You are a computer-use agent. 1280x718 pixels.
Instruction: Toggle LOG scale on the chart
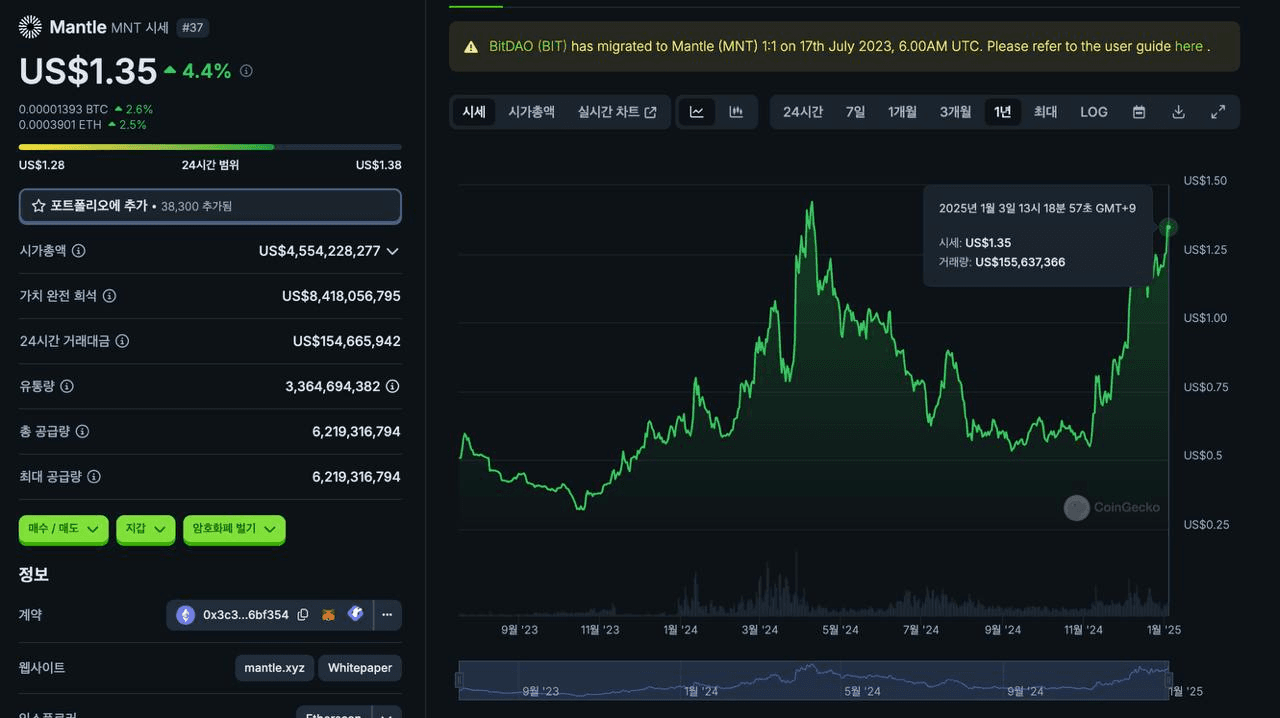1094,112
